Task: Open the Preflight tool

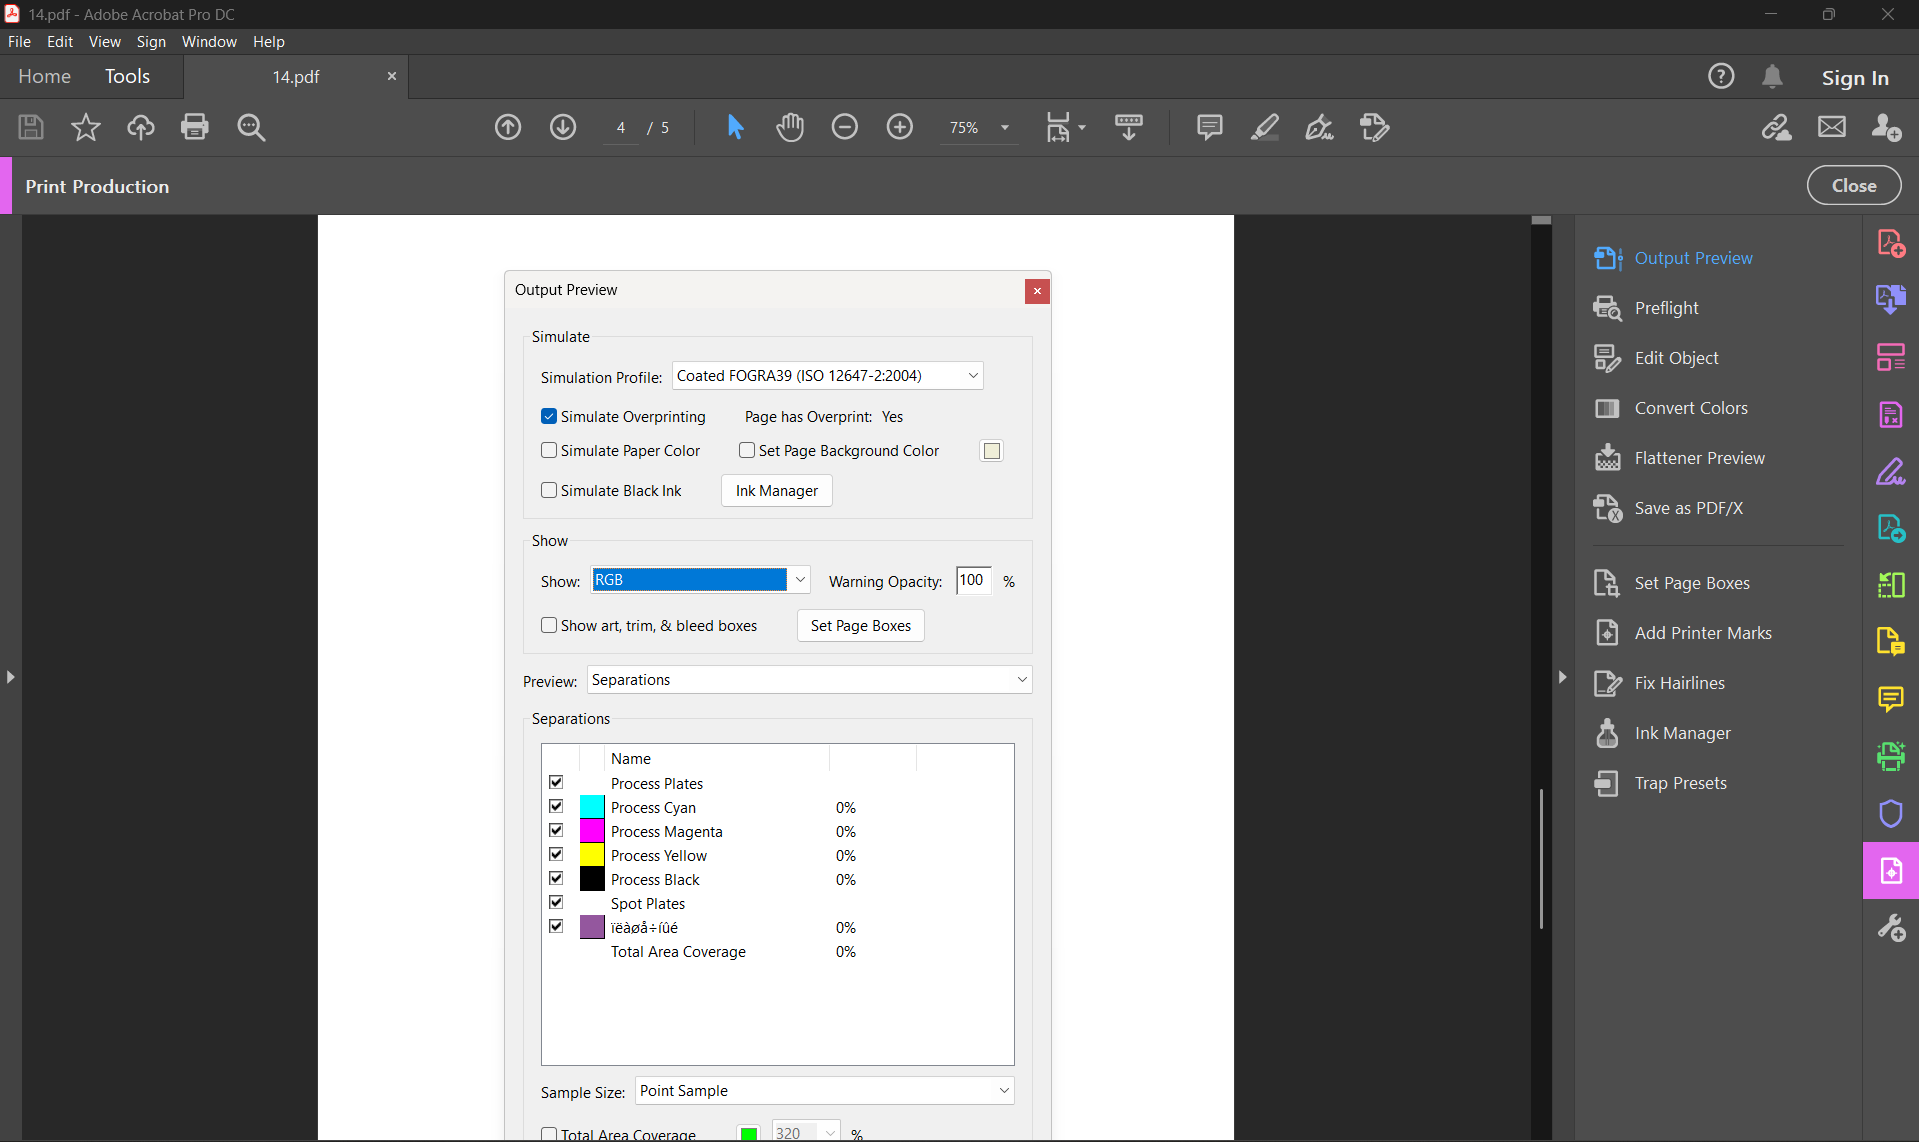Action: tap(1666, 308)
